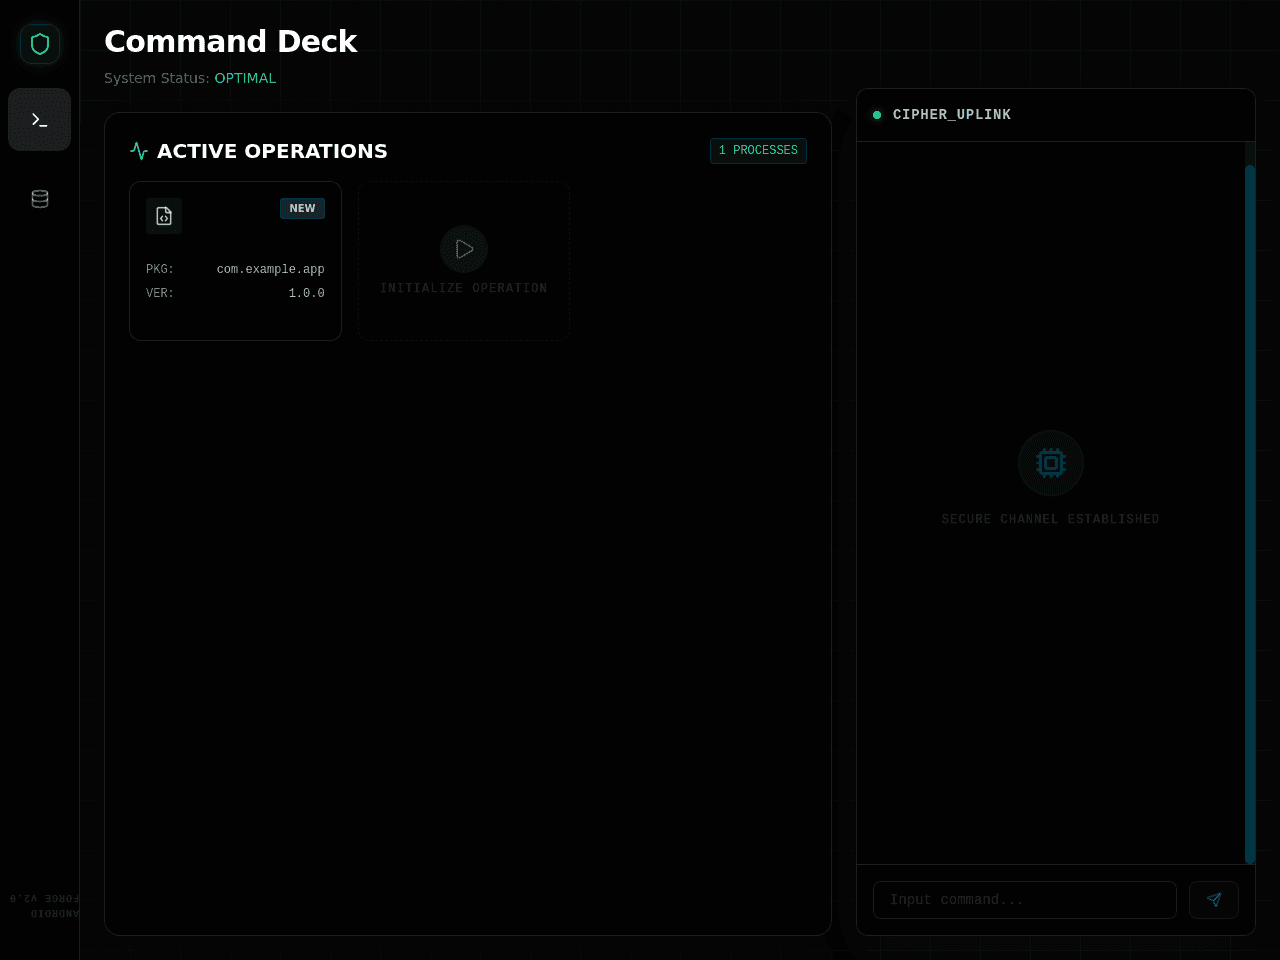The width and height of the screenshot is (1280, 960).
Task: Click the Cipher Uplink chat scrollbar
Action: (x=1250, y=514)
